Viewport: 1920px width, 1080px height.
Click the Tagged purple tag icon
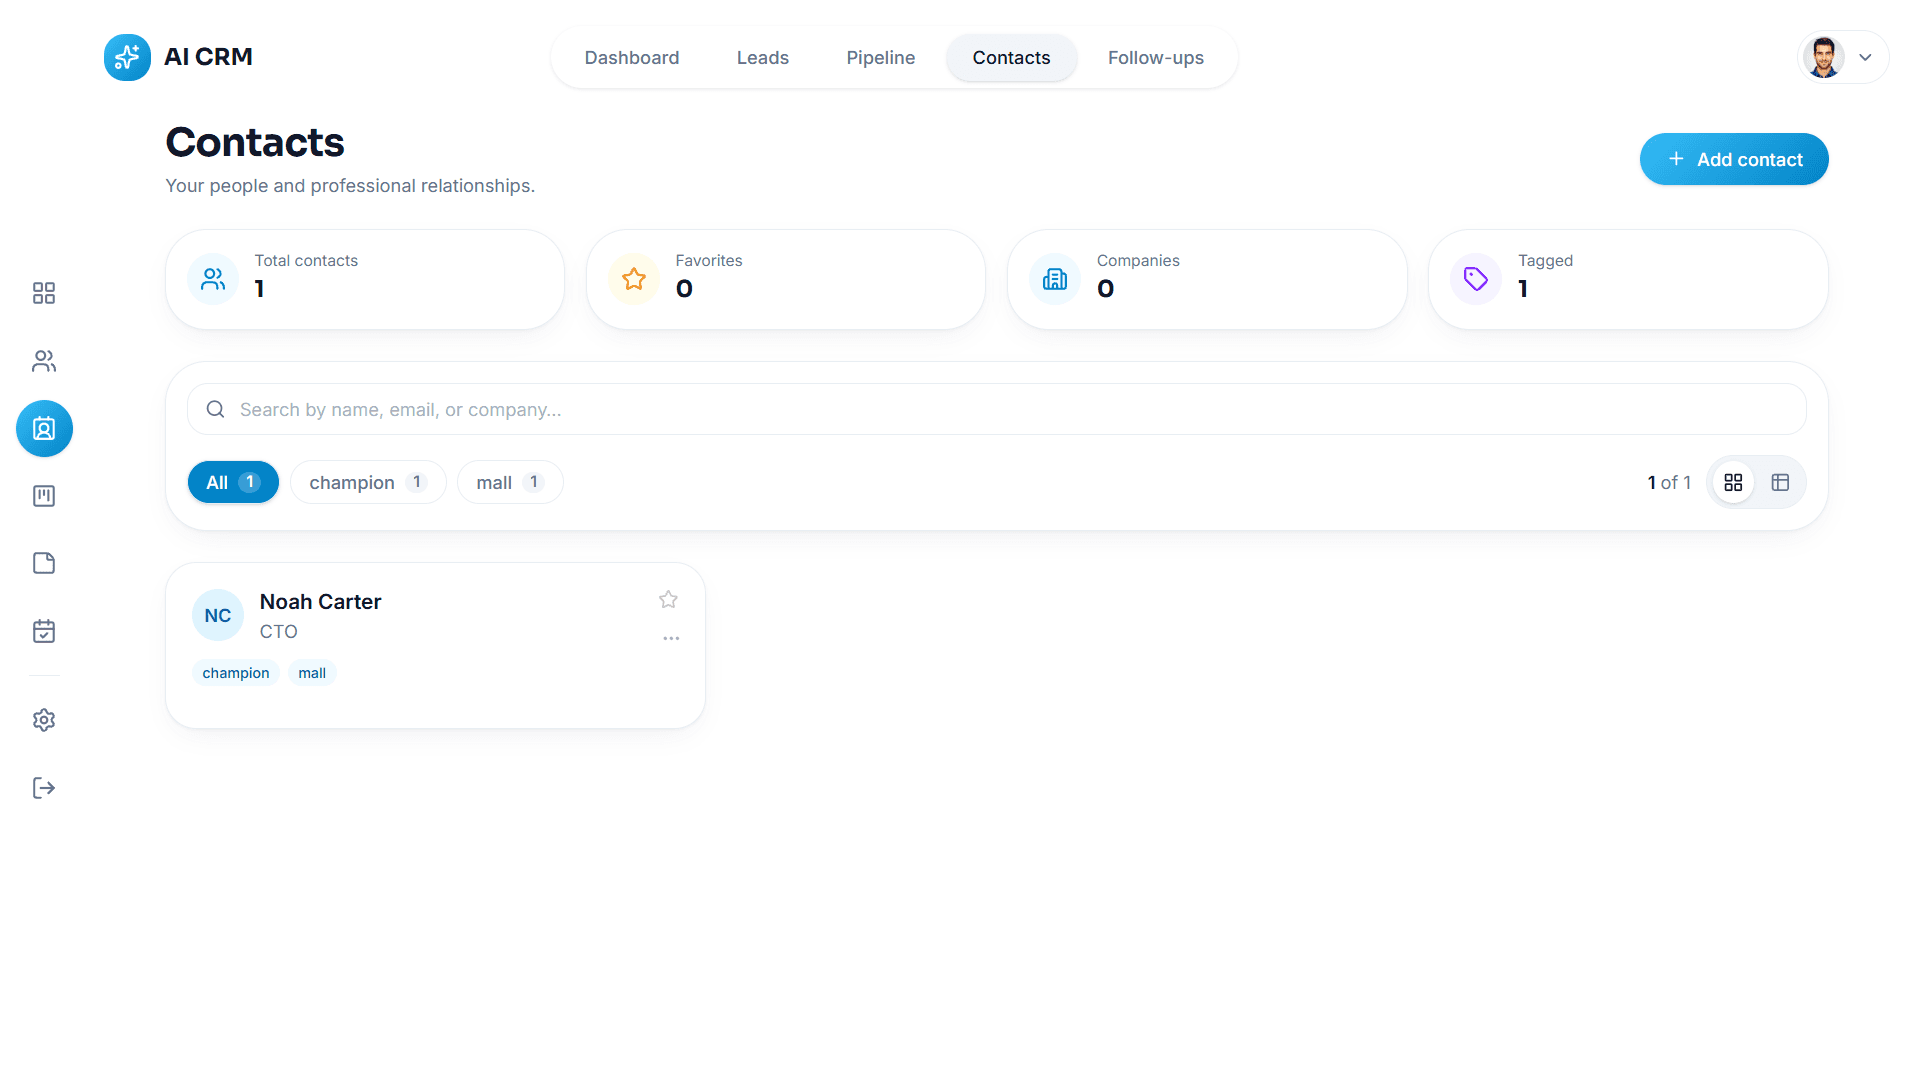click(x=1476, y=279)
